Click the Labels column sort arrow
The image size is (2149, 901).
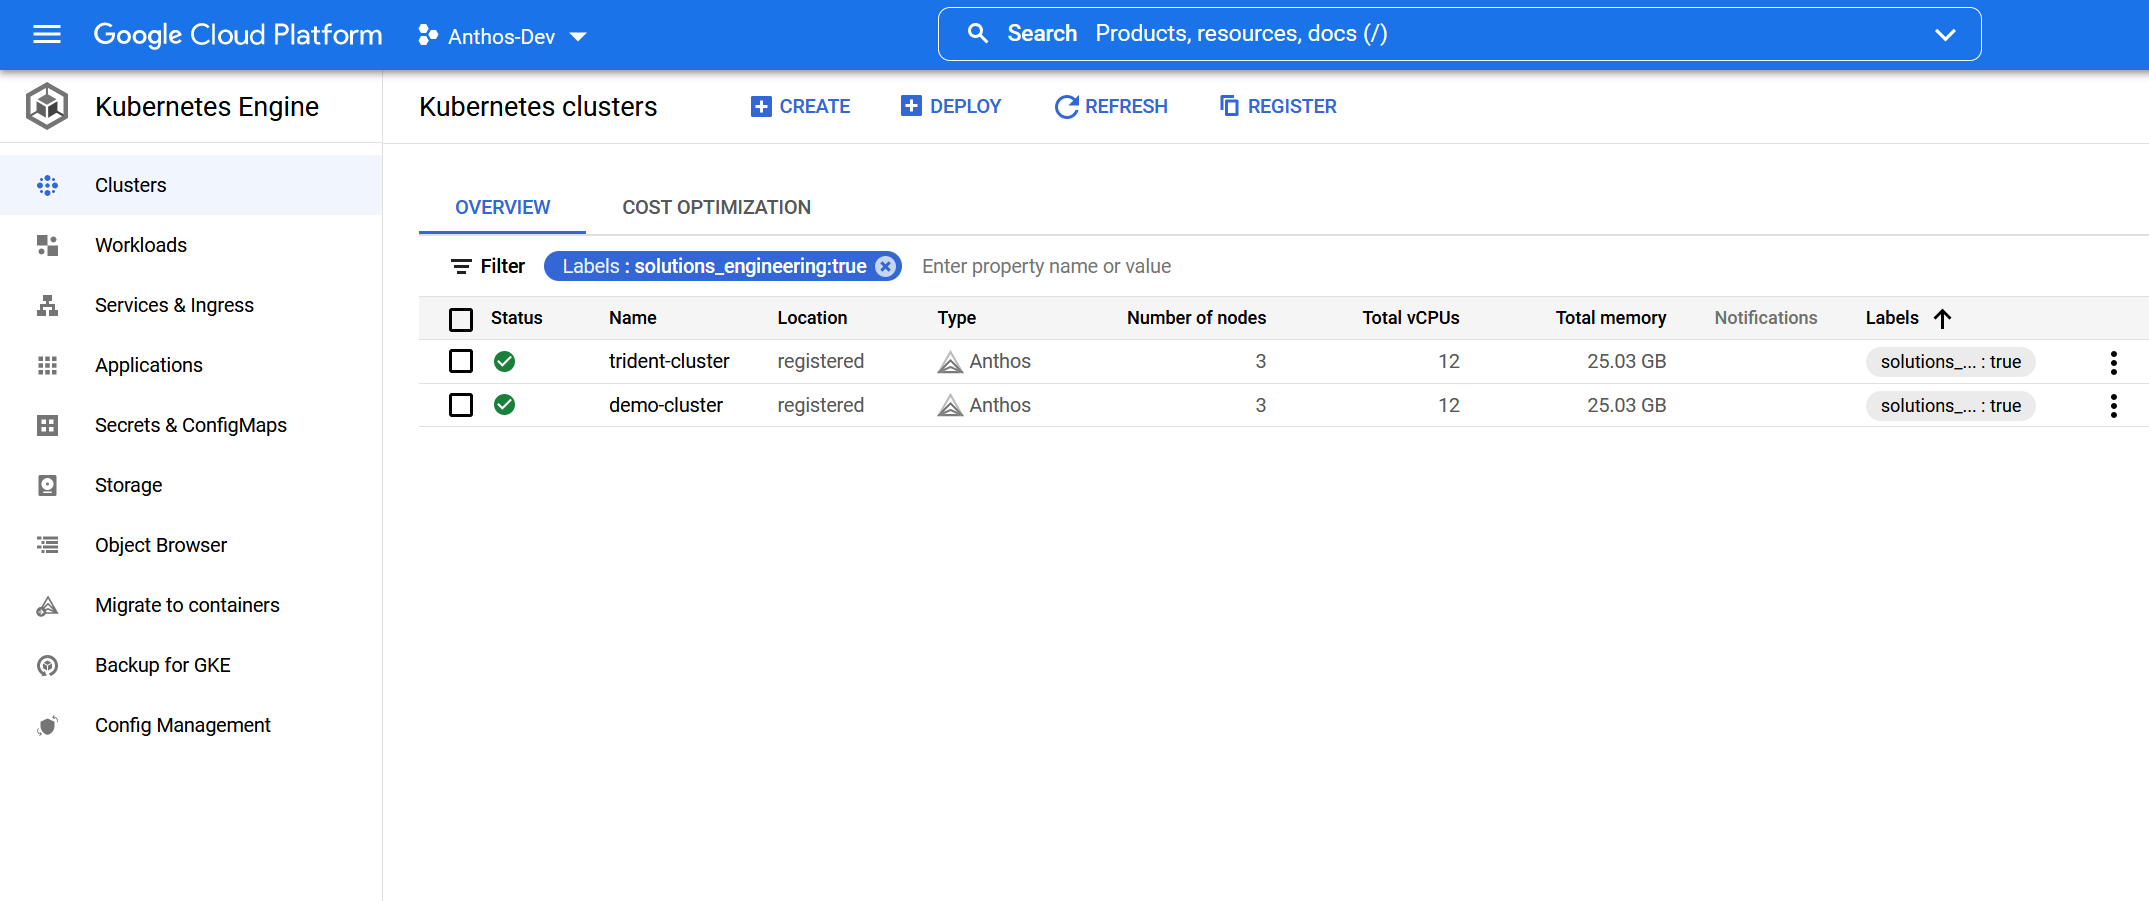pyautogui.click(x=1942, y=318)
